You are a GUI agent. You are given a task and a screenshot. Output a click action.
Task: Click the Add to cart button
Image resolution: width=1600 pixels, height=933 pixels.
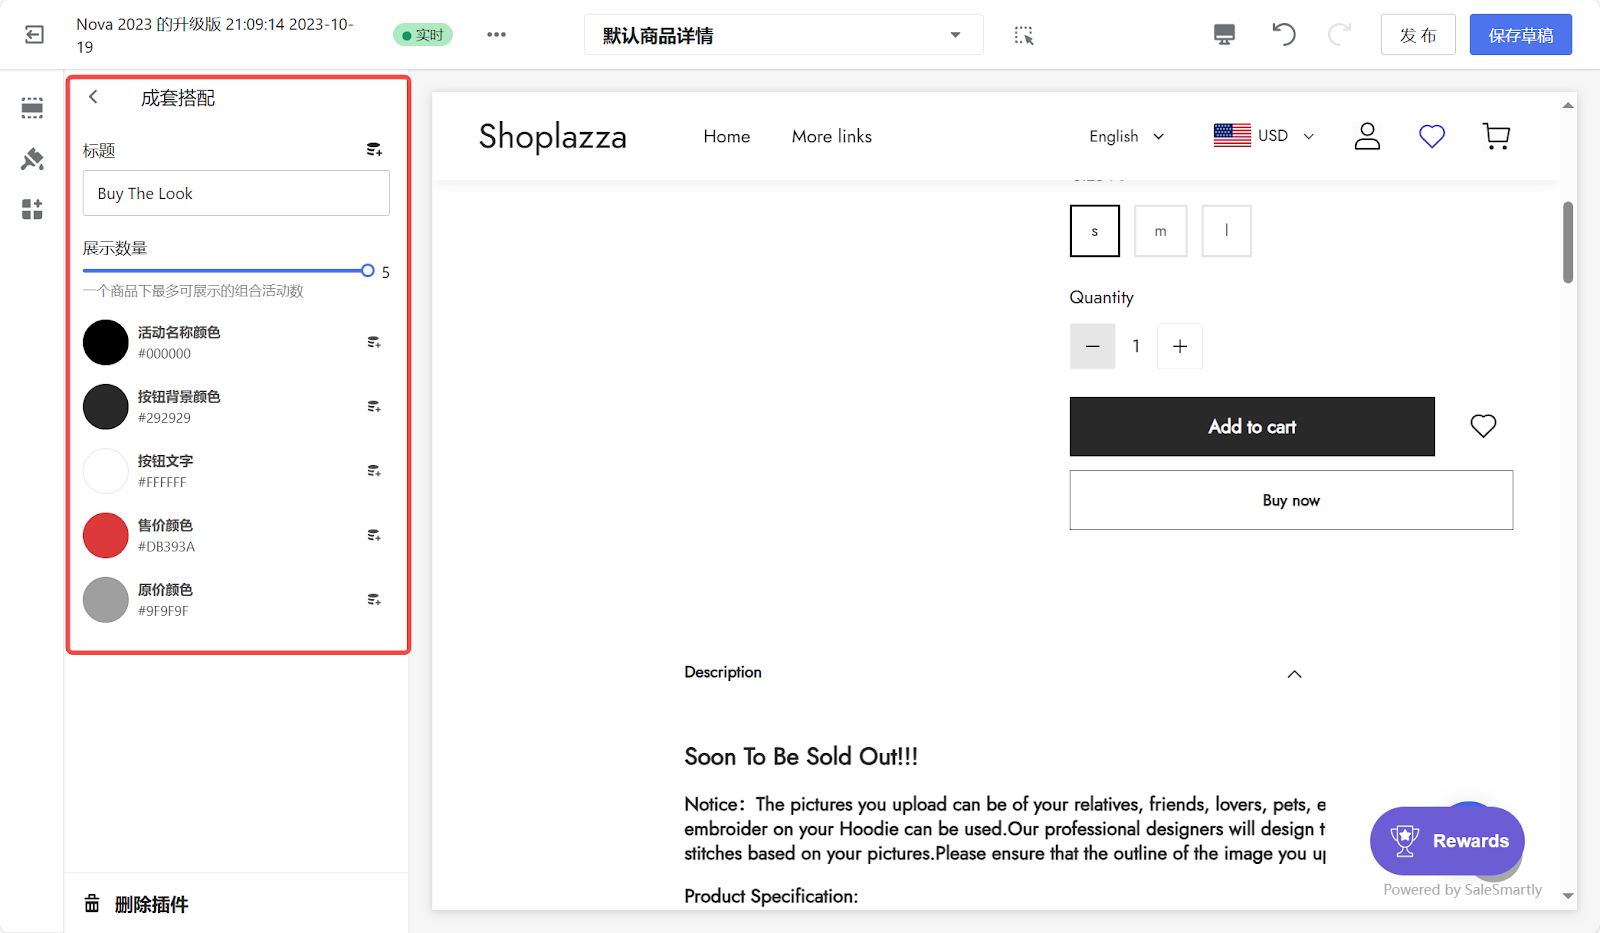coord(1252,427)
